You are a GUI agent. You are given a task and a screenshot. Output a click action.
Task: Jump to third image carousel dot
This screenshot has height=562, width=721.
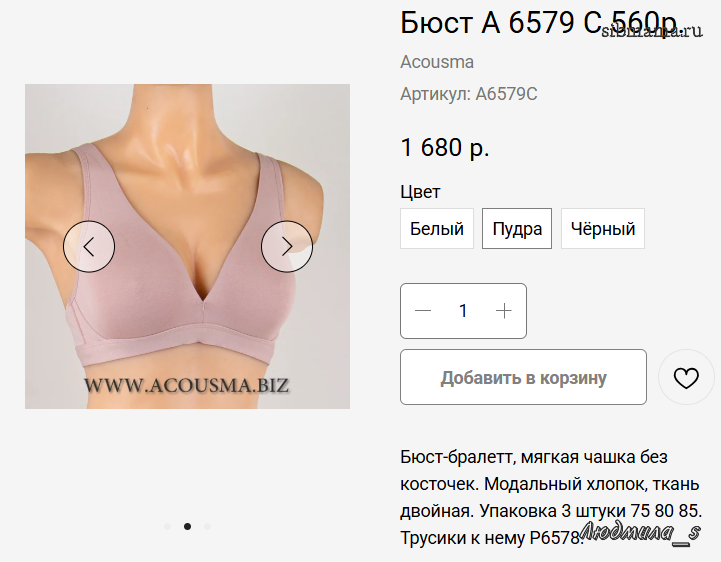[207, 526]
